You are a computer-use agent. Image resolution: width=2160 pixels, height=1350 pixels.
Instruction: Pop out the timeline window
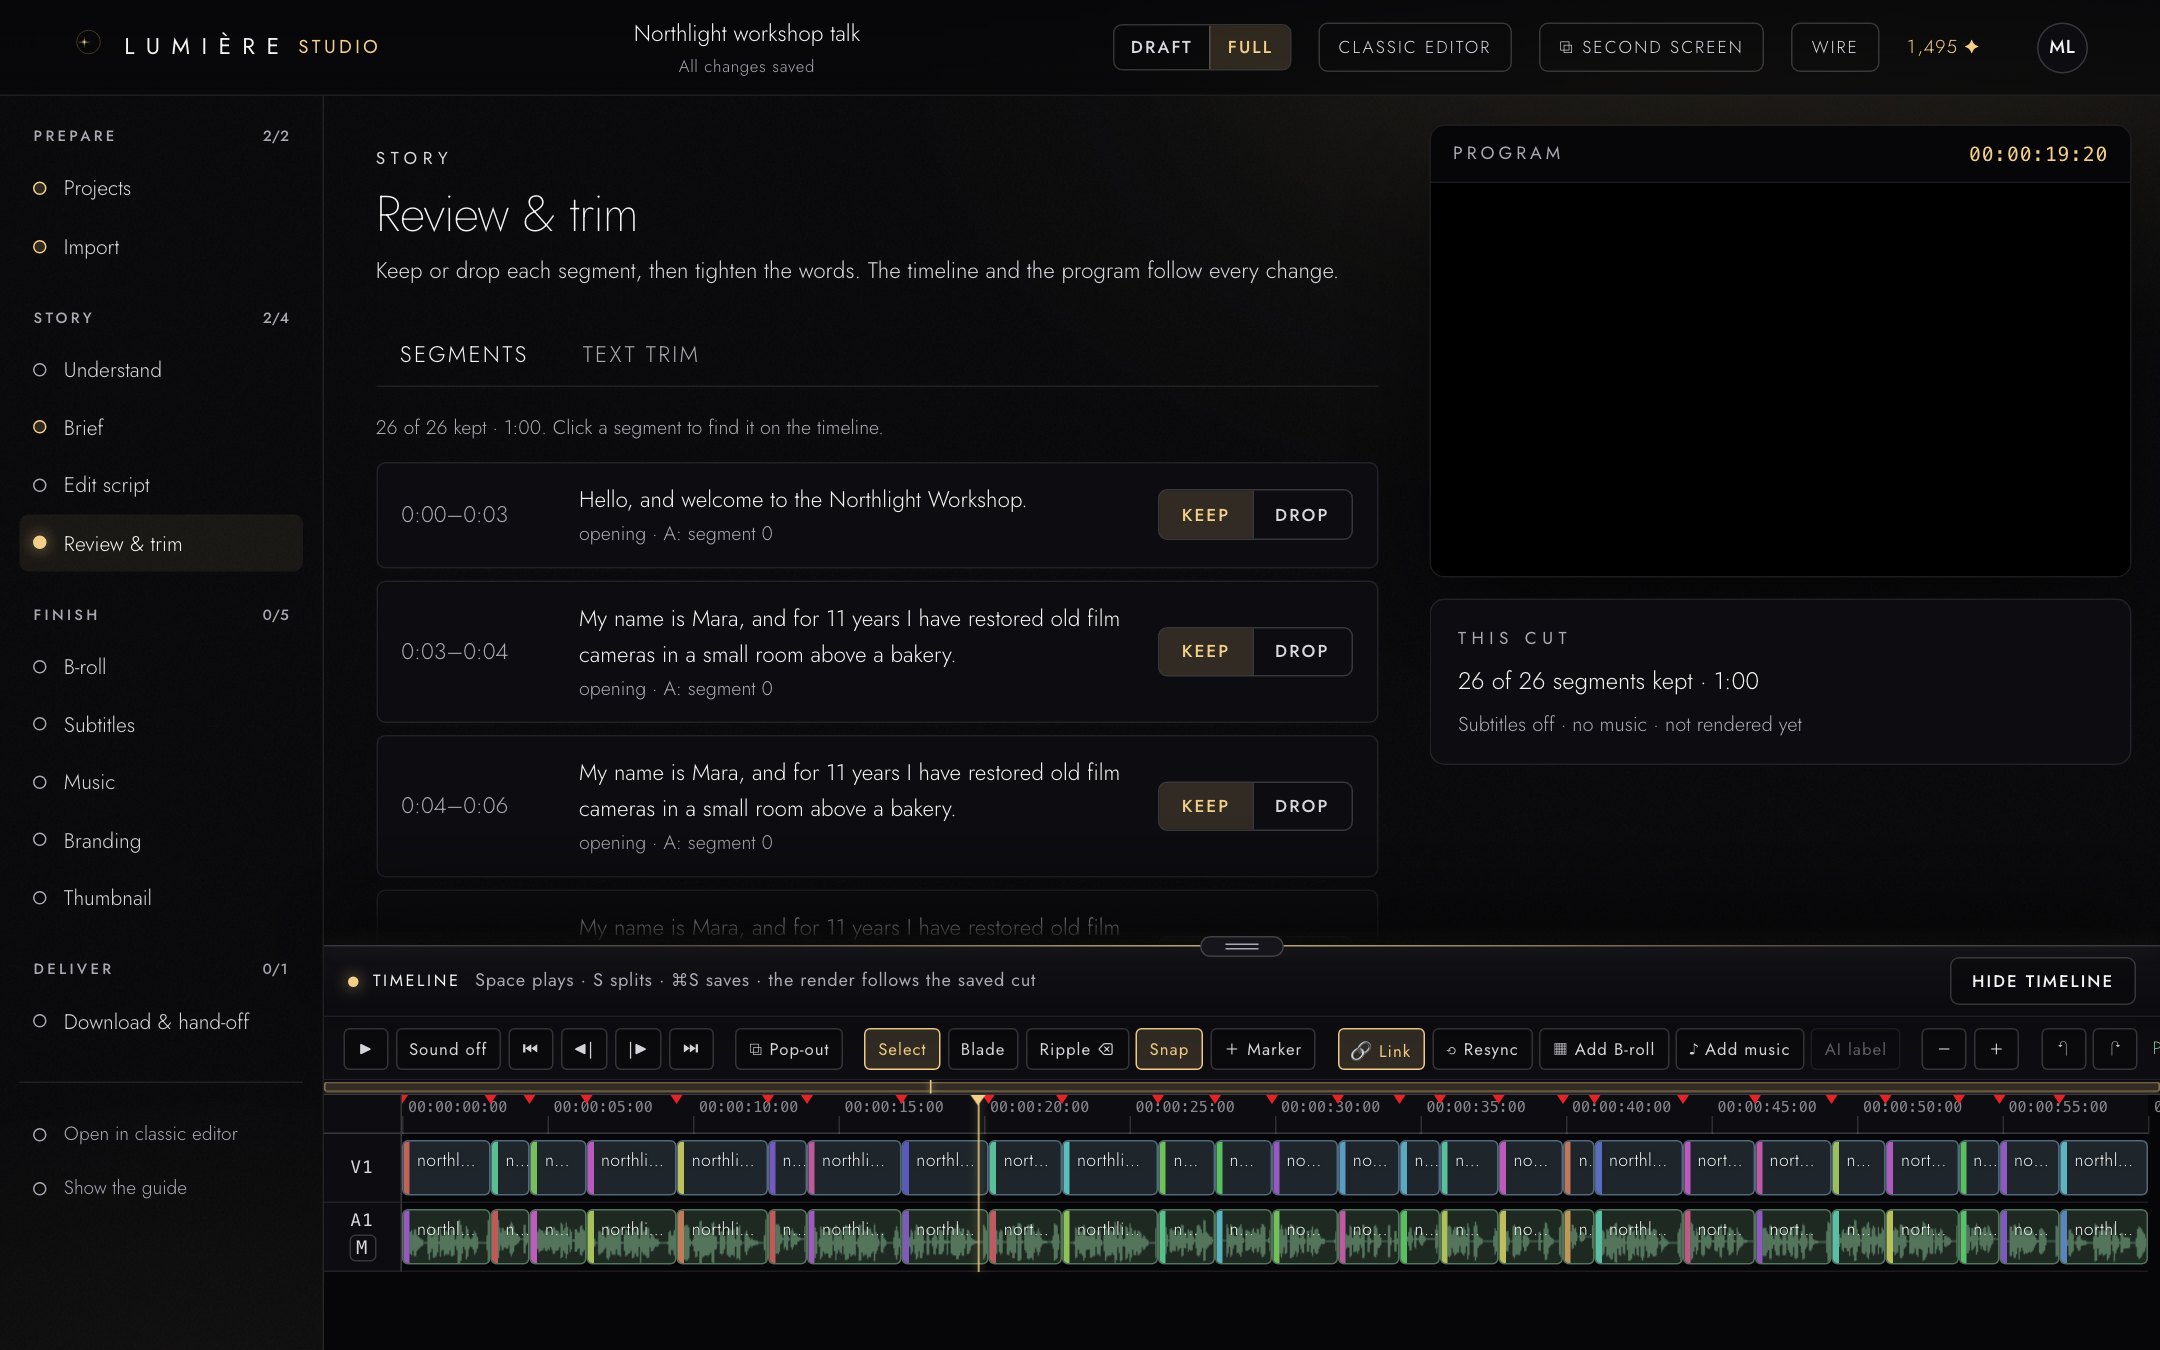[x=789, y=1049]
